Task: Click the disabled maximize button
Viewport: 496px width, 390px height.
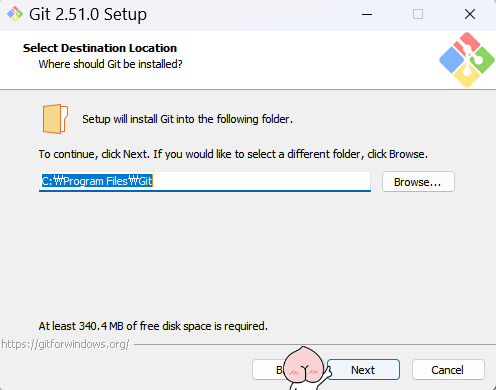Action: [x=418, y=14]
